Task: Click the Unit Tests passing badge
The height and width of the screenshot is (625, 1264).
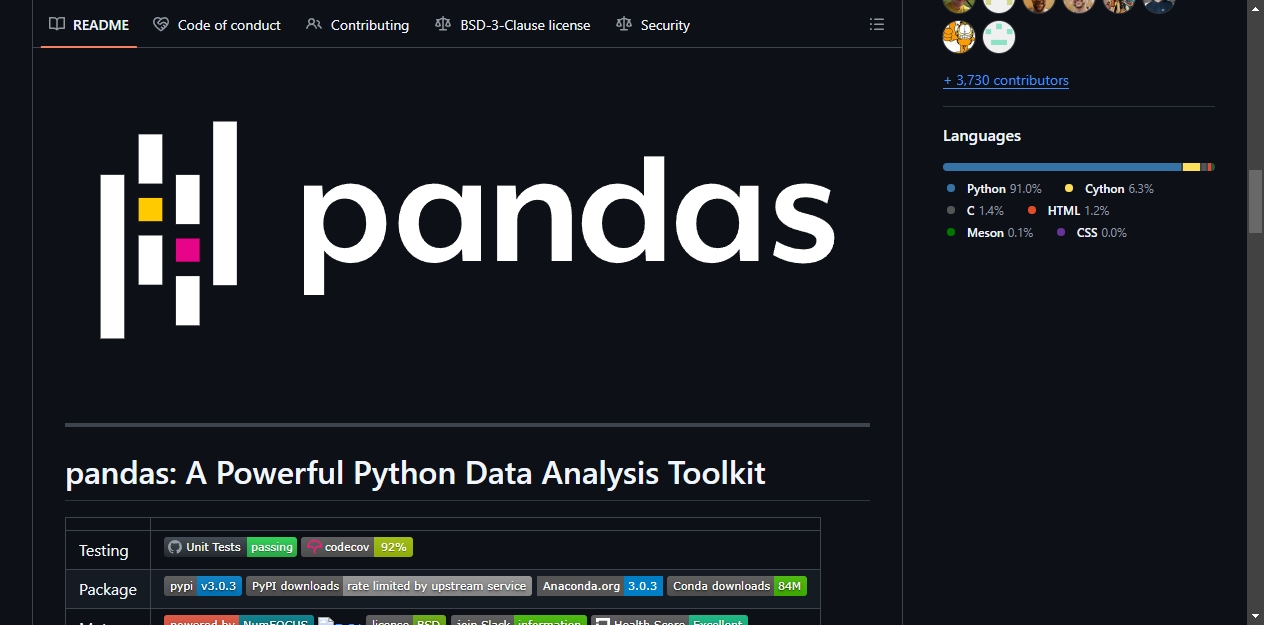Action: coord(230,547)
